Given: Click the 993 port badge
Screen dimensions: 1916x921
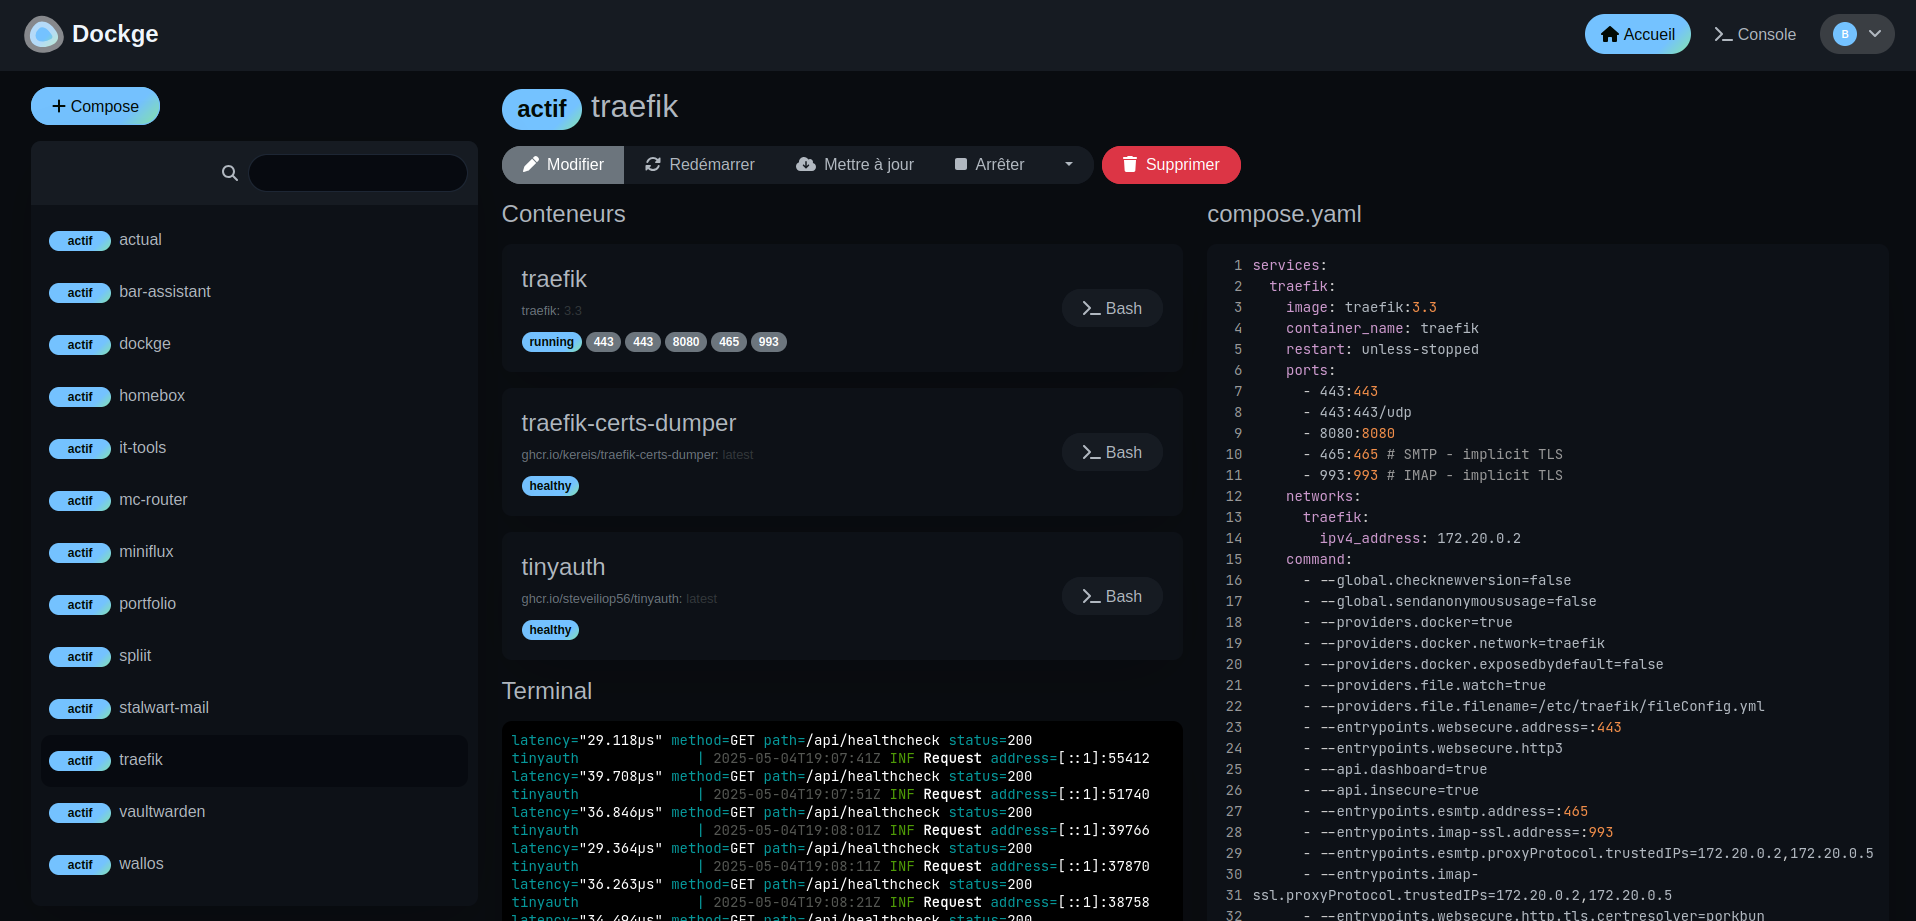Looking at the screenshot, I should [x=769, y=342].
